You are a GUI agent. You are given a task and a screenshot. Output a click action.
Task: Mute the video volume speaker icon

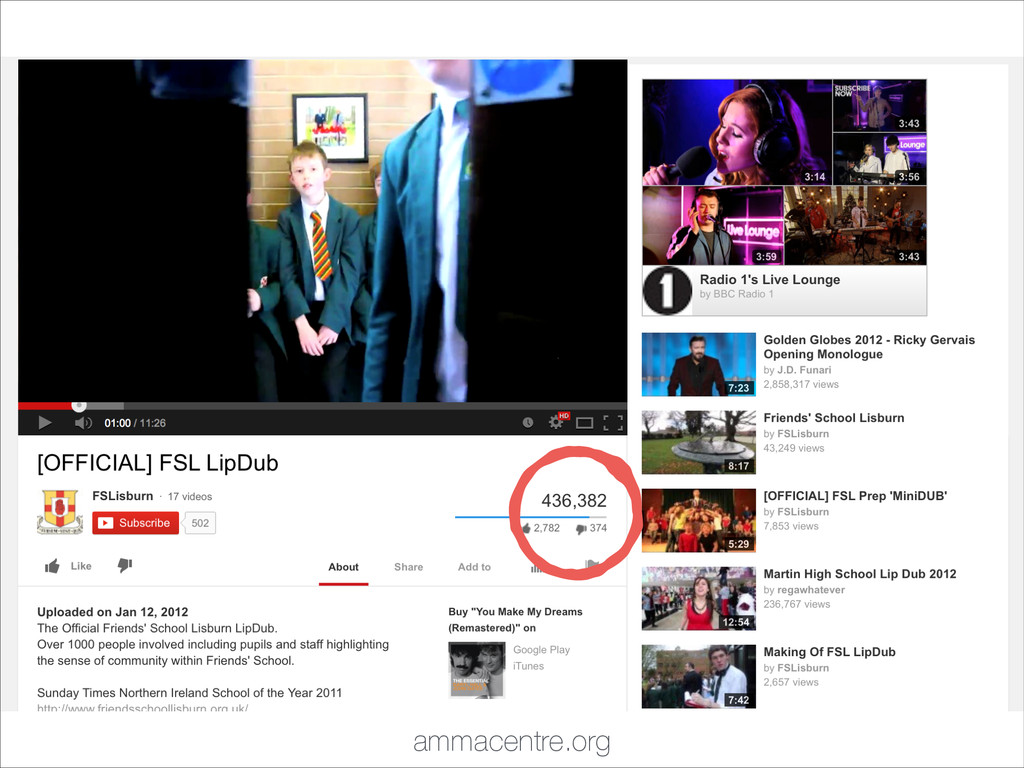click(83, 423)
